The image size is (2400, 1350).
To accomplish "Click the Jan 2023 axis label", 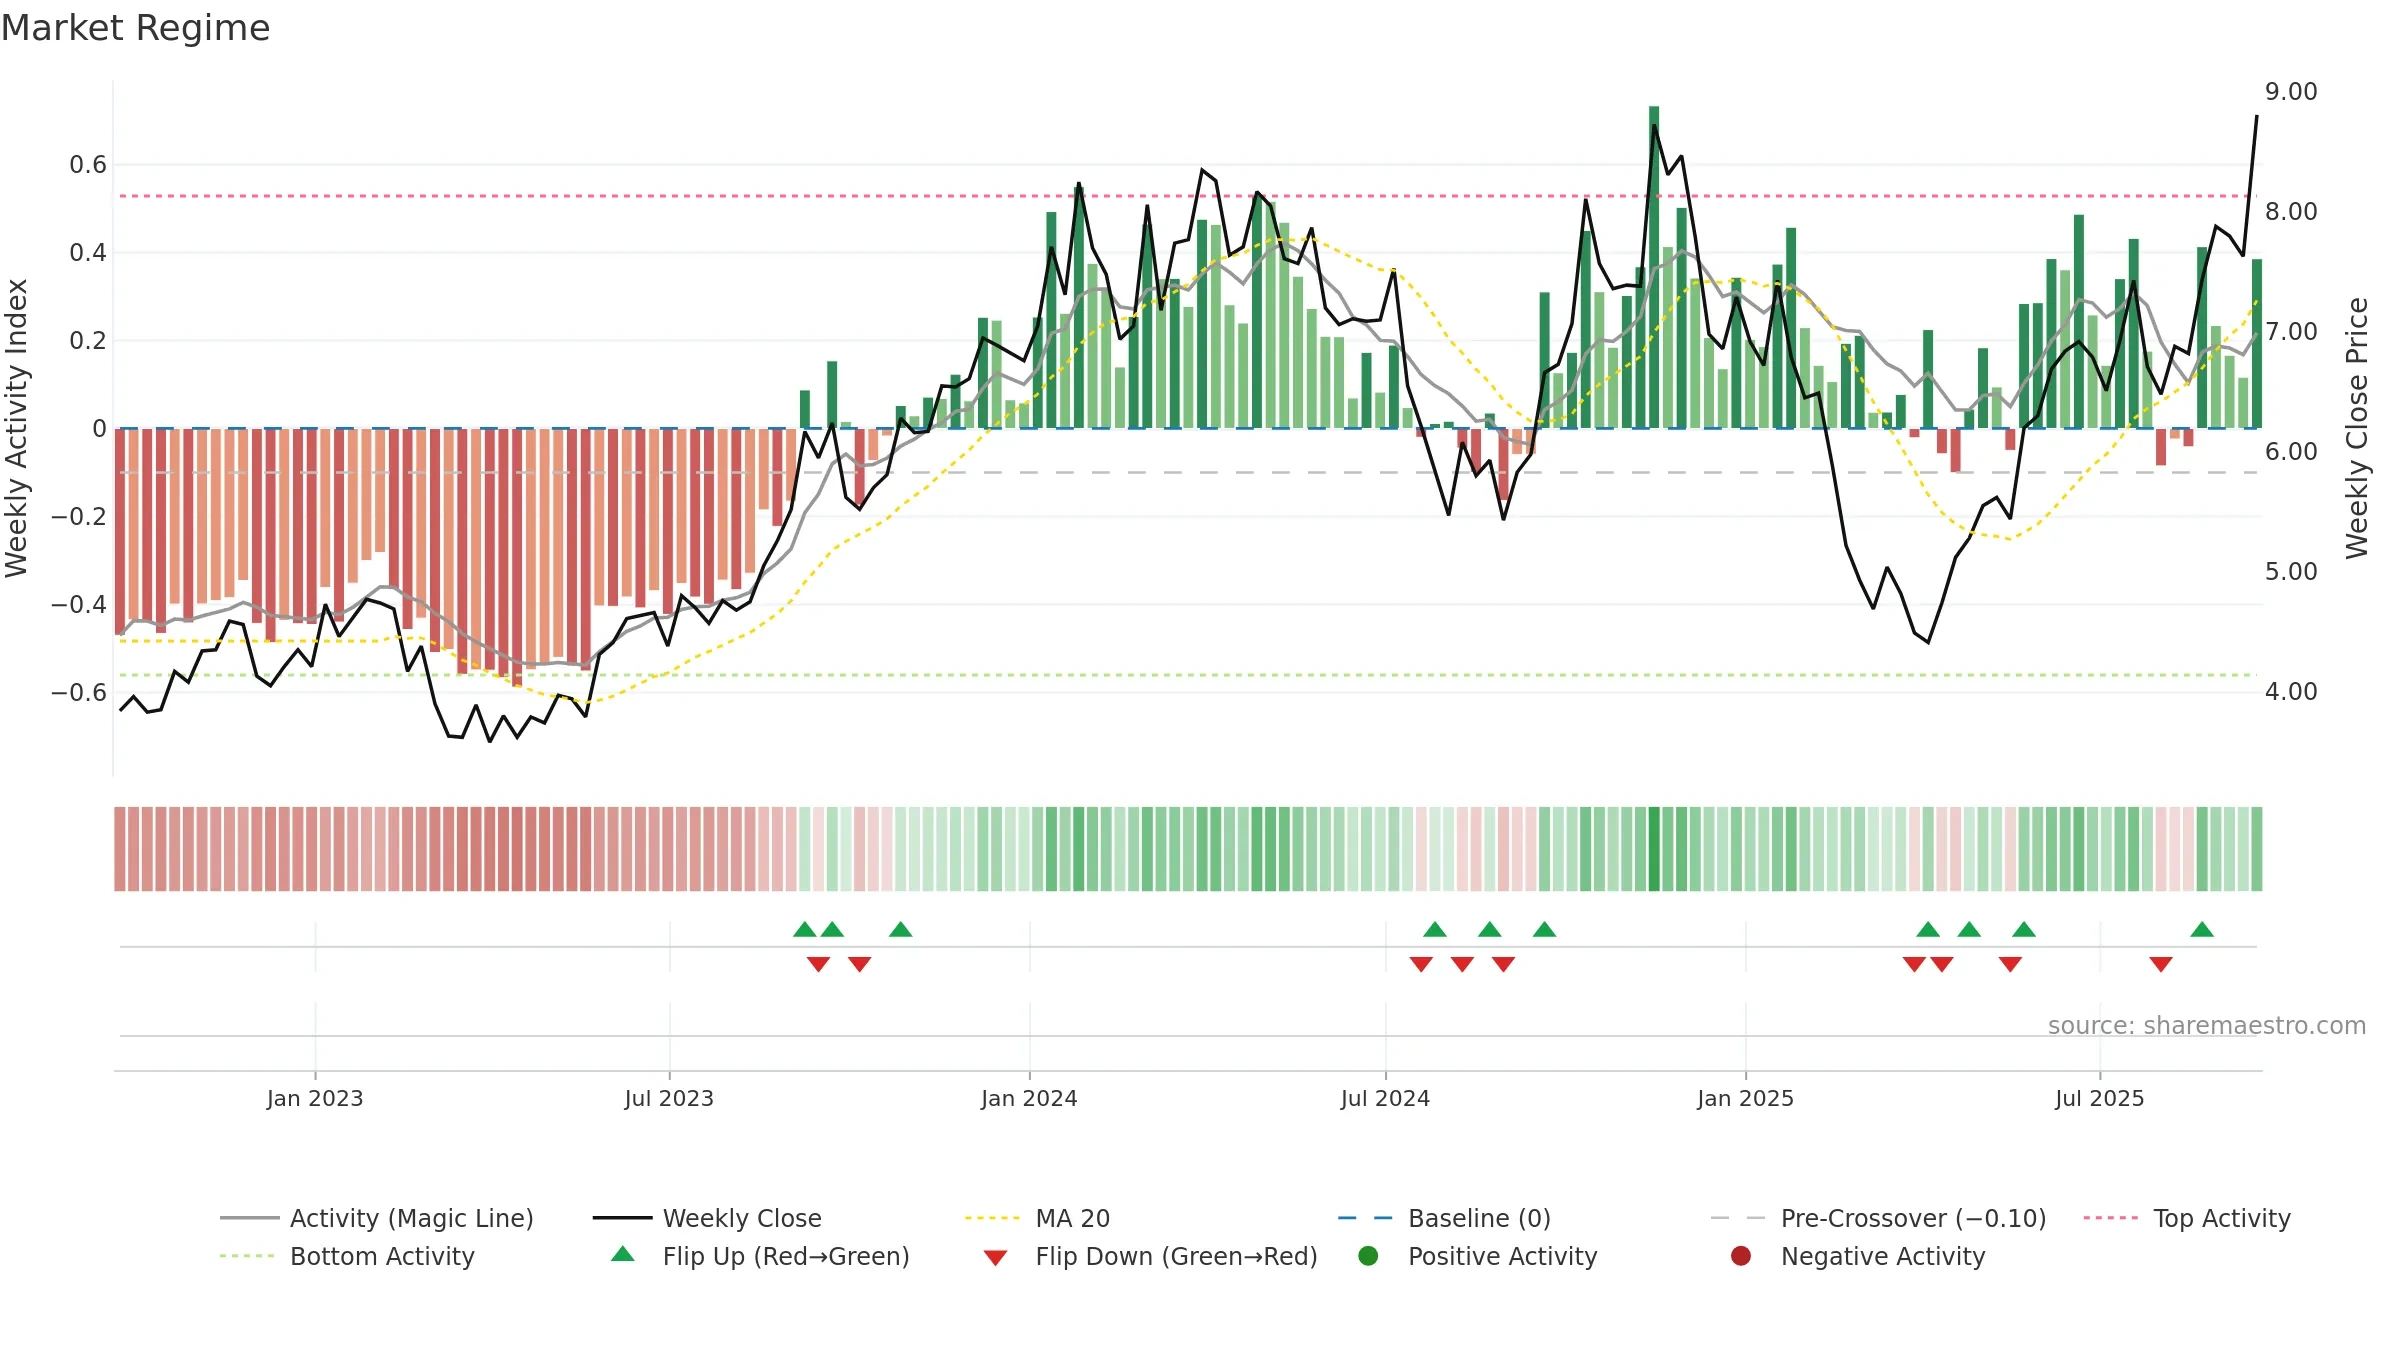I will pos(315,1098).
